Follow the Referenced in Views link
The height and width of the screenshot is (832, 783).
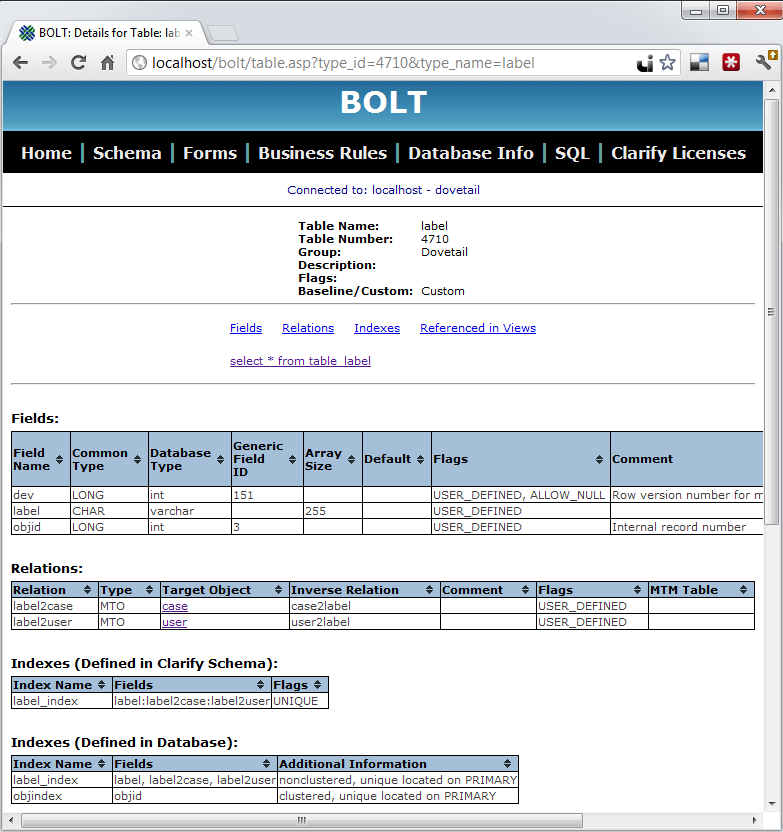(478, 328)
